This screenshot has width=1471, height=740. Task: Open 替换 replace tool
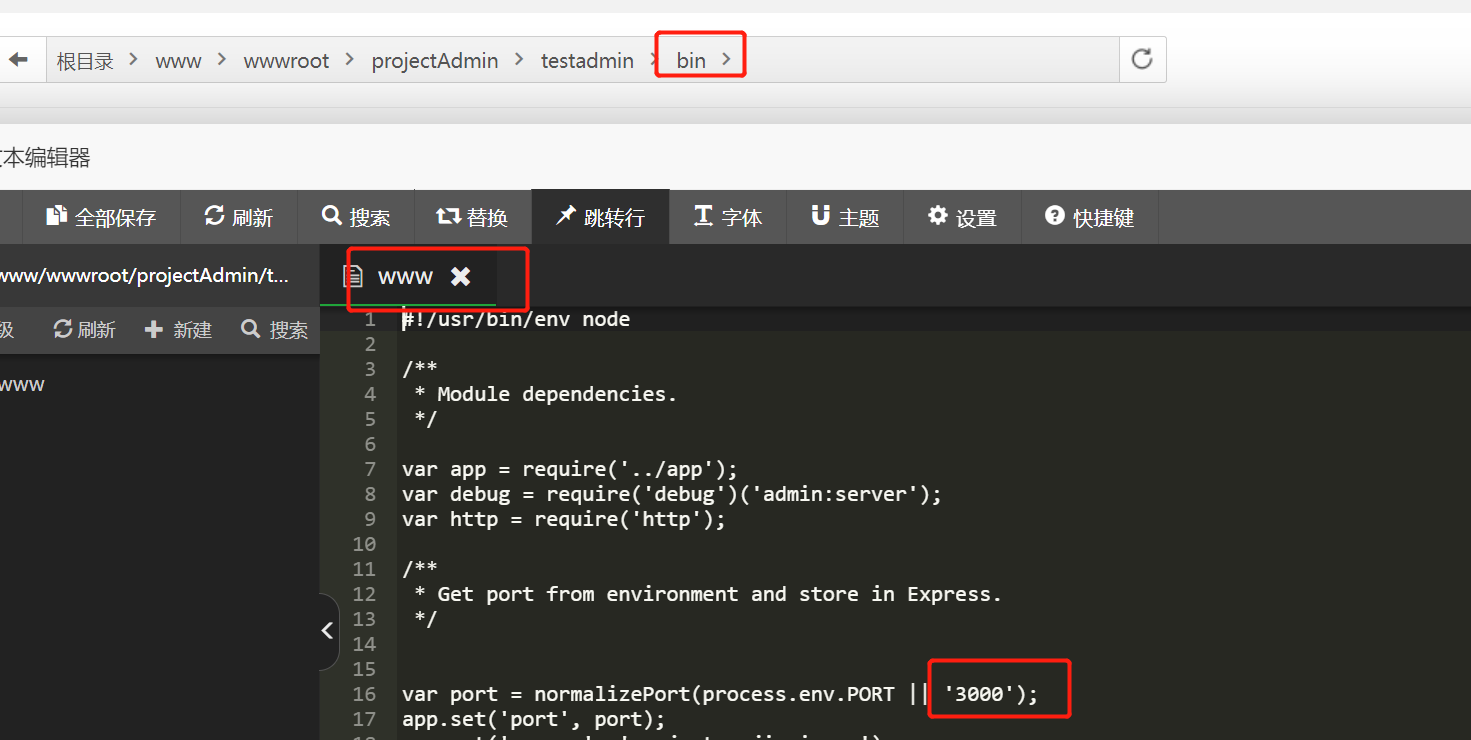coord(472,217)
